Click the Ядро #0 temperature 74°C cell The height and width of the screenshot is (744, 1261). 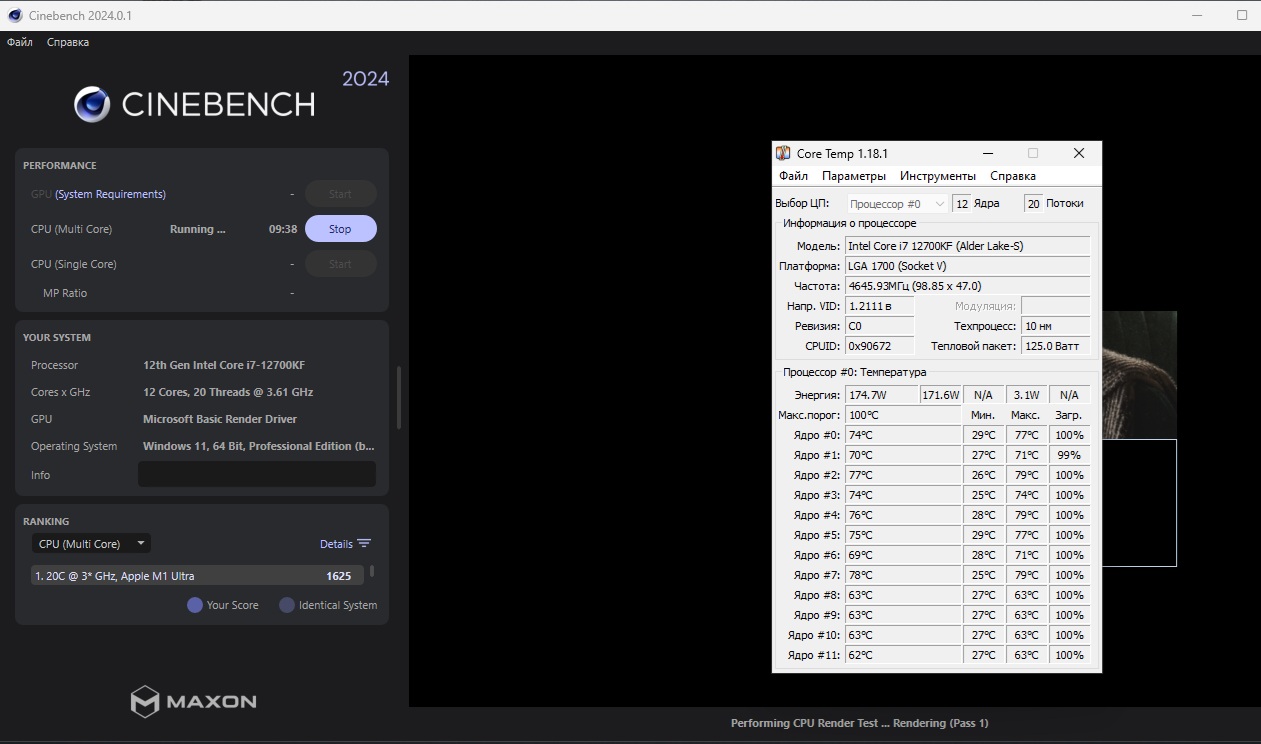click(903, 435)
